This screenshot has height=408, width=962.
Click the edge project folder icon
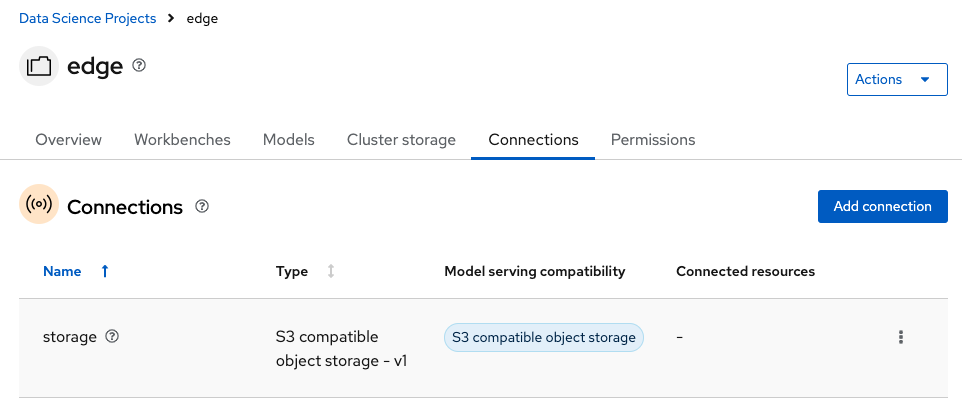tap(39, 67)
